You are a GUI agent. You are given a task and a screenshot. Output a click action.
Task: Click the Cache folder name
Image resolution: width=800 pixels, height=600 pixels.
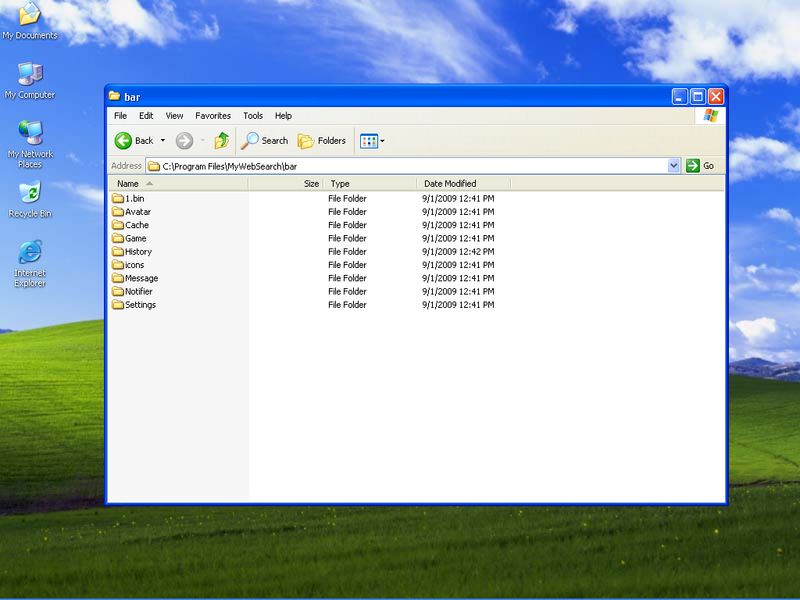137,225
